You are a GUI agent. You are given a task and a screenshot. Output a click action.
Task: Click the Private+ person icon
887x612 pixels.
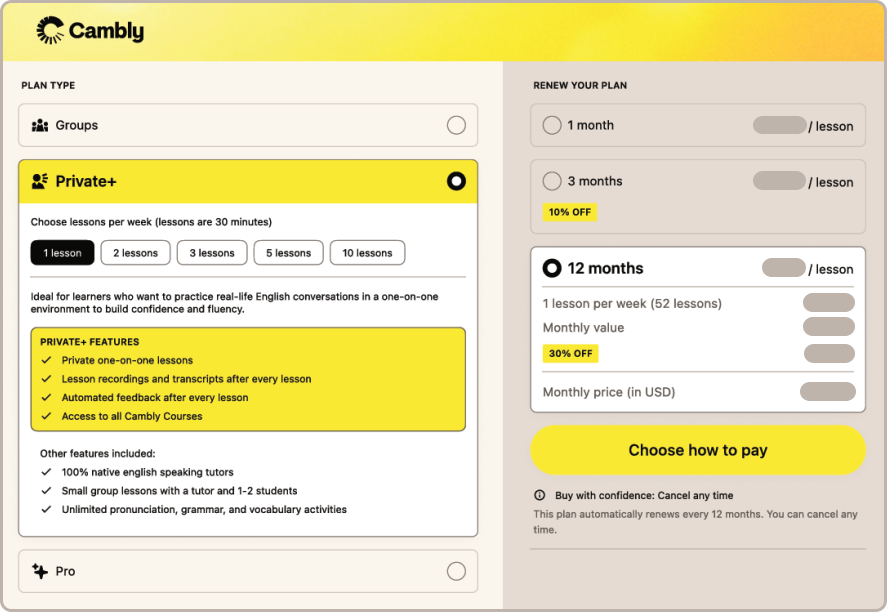38,181
